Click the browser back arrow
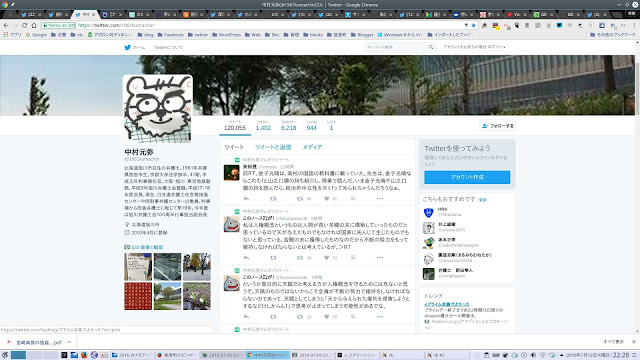 (x=6, y=25)
